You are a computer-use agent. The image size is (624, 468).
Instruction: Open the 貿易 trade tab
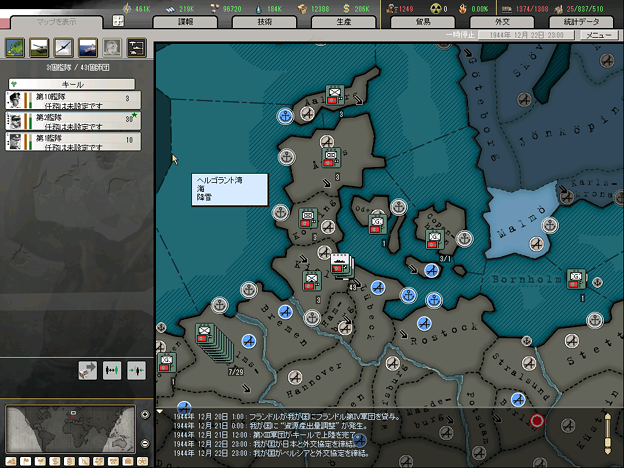(x=423, y=22)
